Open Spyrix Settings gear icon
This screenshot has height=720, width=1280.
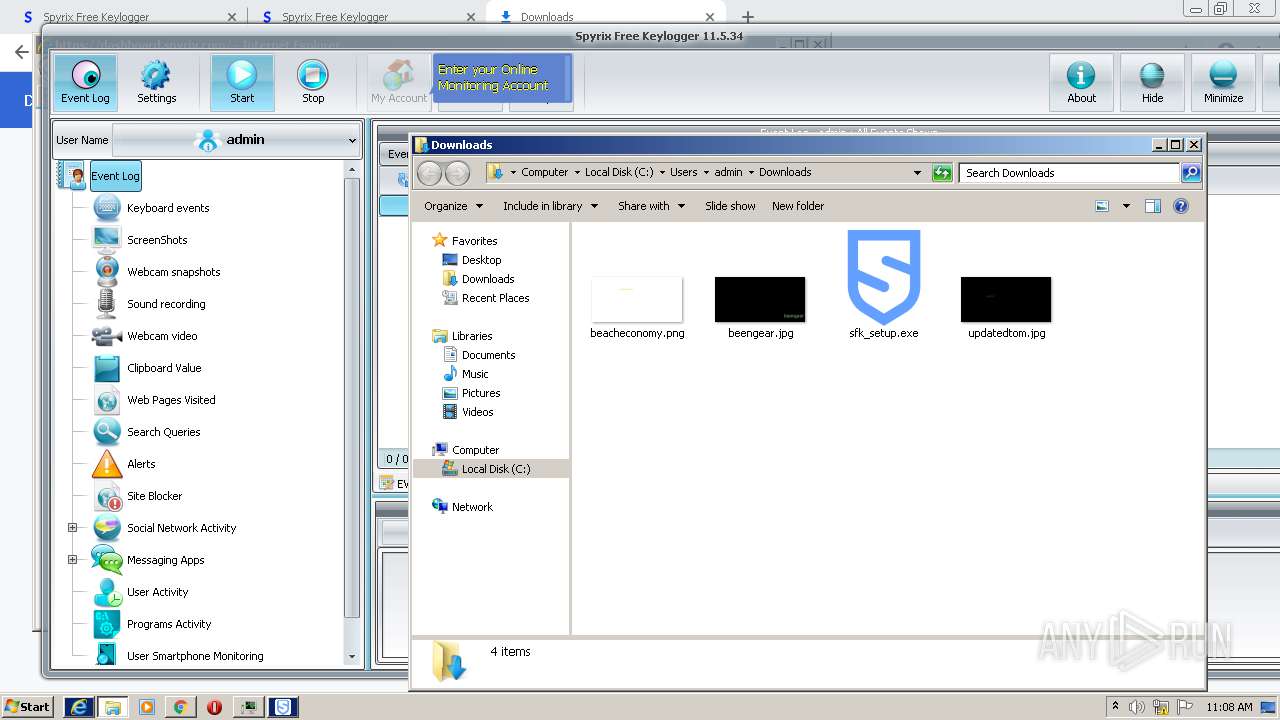(x=156, y=82)
